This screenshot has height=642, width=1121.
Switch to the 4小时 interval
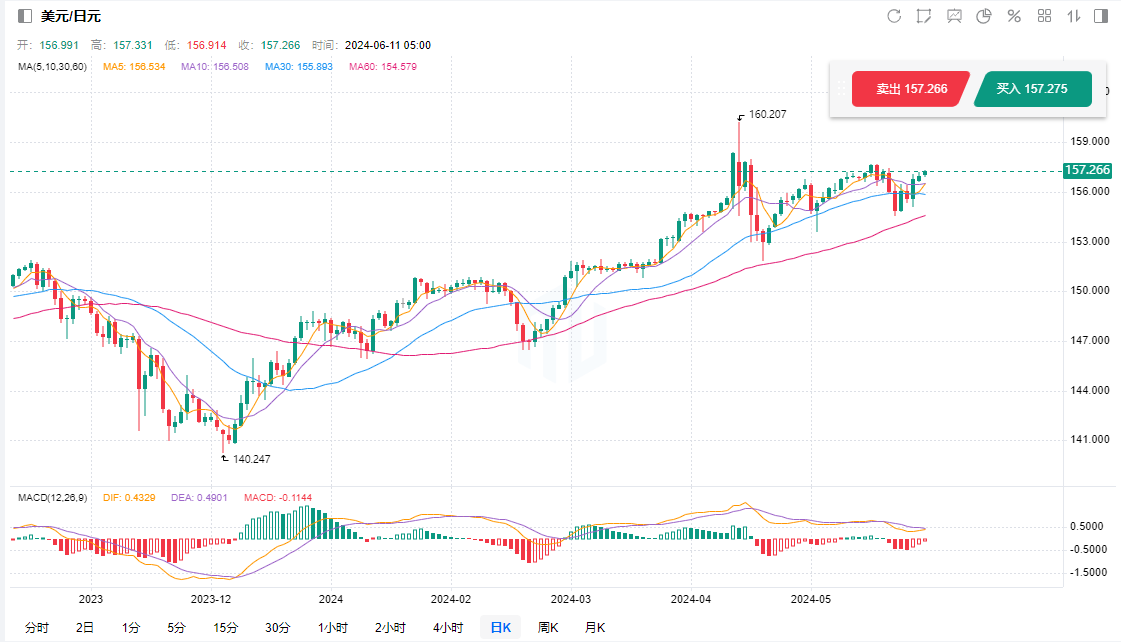click(448, 627)
